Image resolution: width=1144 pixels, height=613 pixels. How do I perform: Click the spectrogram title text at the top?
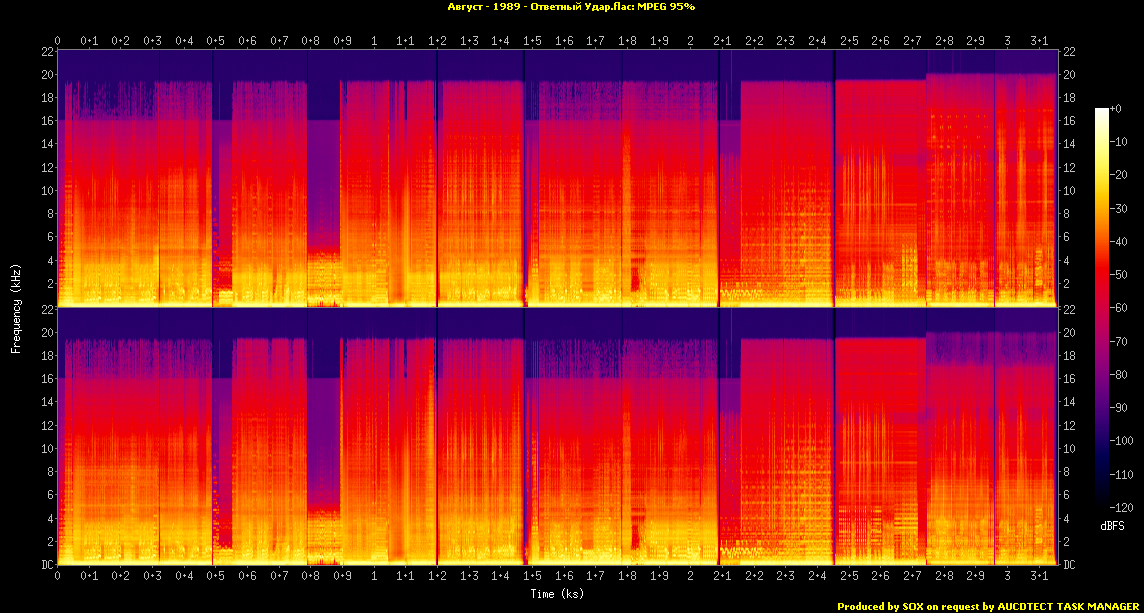point(571,7)
